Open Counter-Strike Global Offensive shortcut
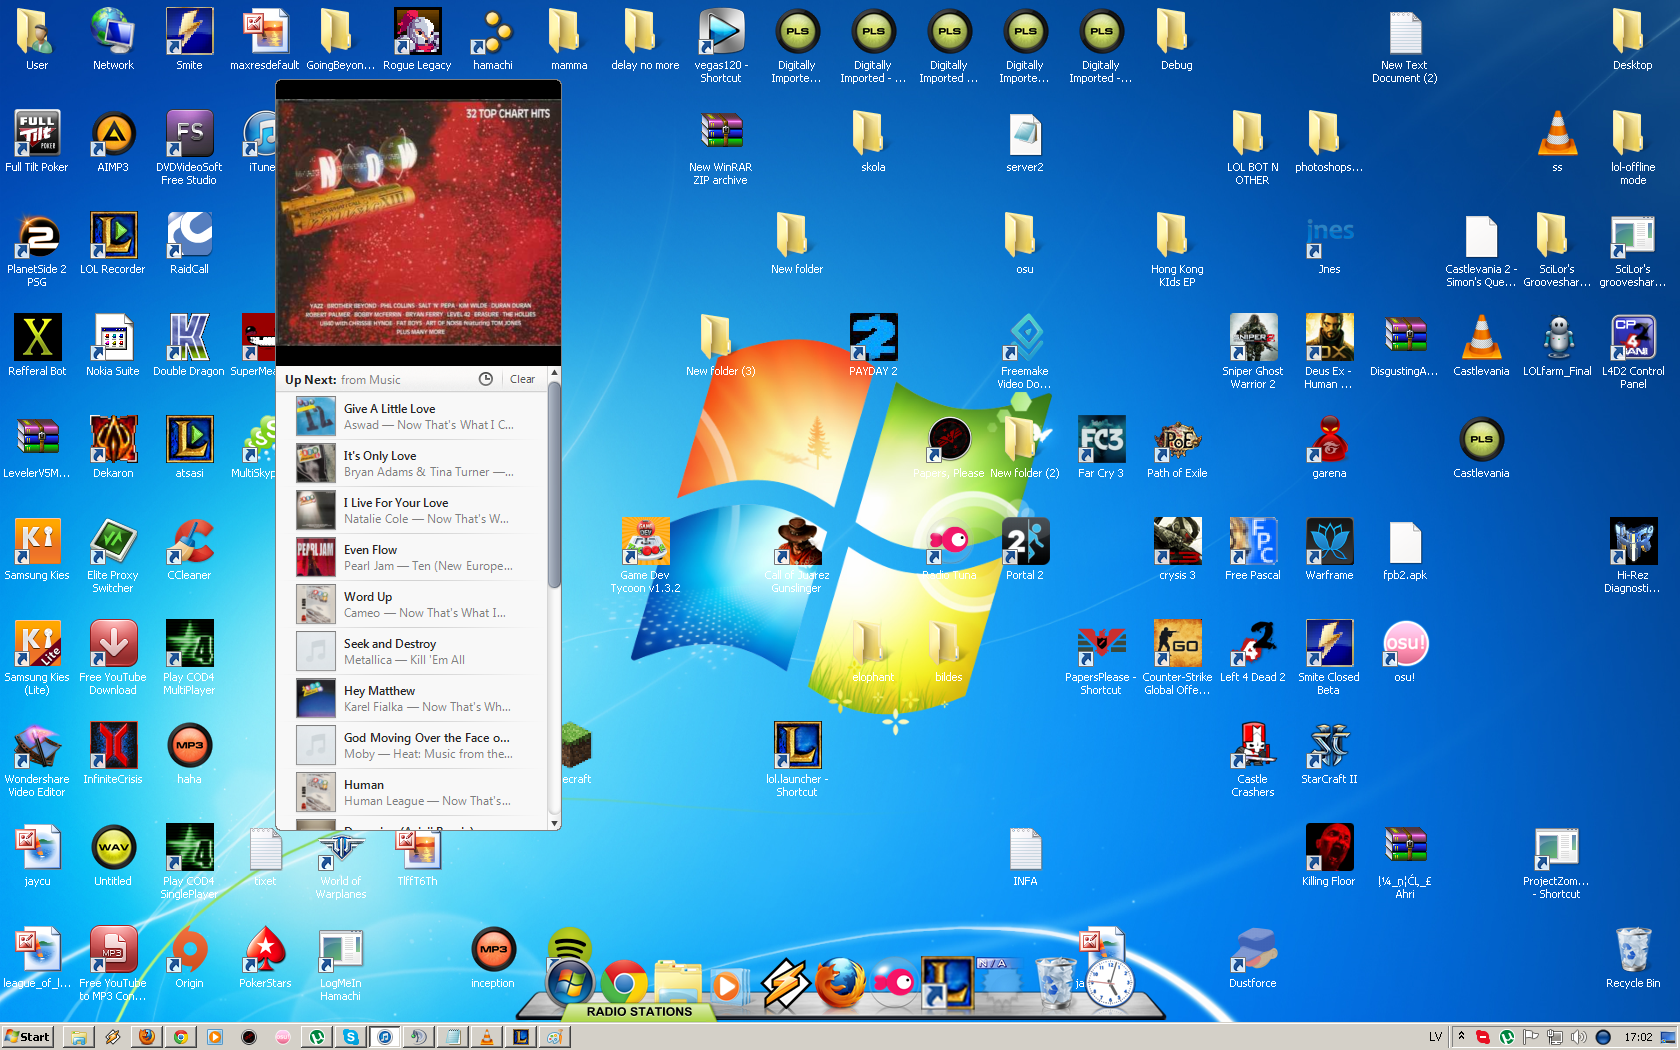The height and width of the screenshot is (1050, 1680). click(x=1177, y=645)
